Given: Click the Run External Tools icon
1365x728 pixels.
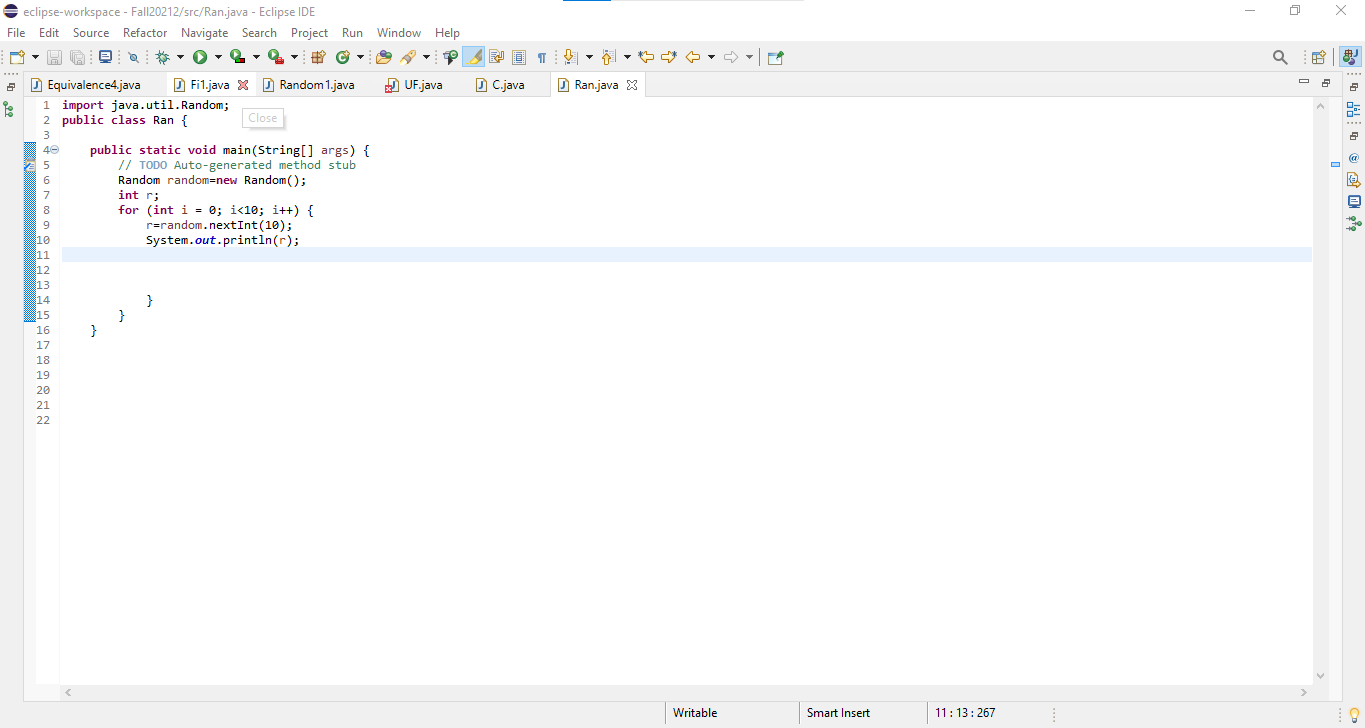Looking at the screenshot, I should 276,57.
